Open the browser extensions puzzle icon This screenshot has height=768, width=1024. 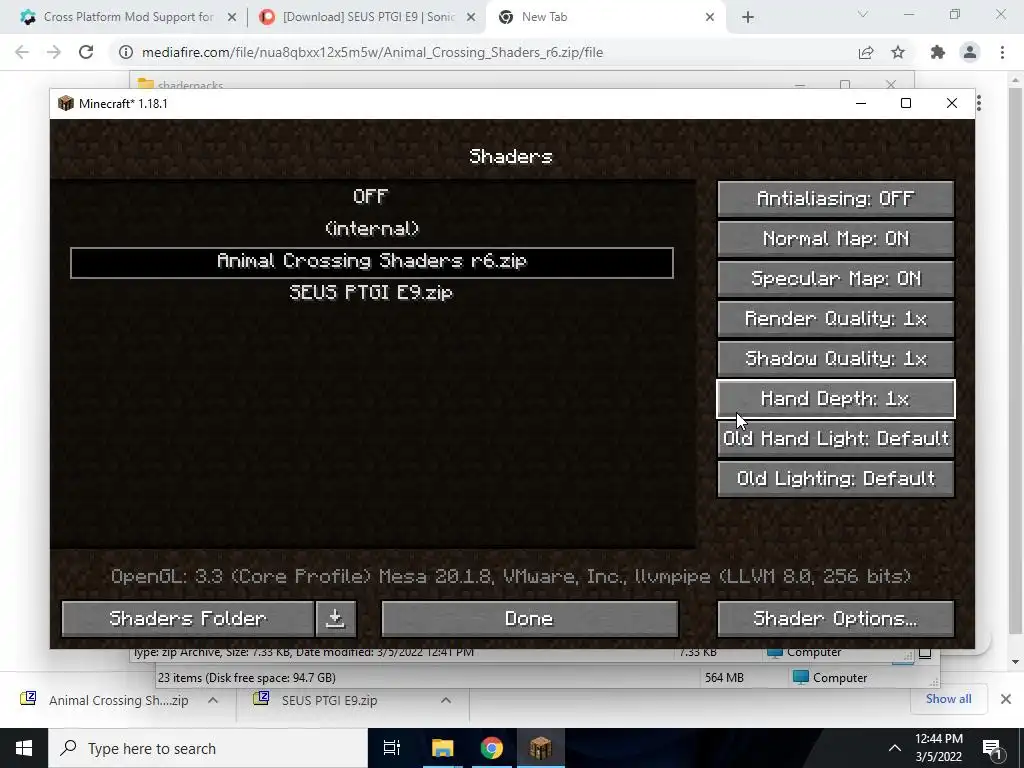pyautogui.click(x=938, y=52)
